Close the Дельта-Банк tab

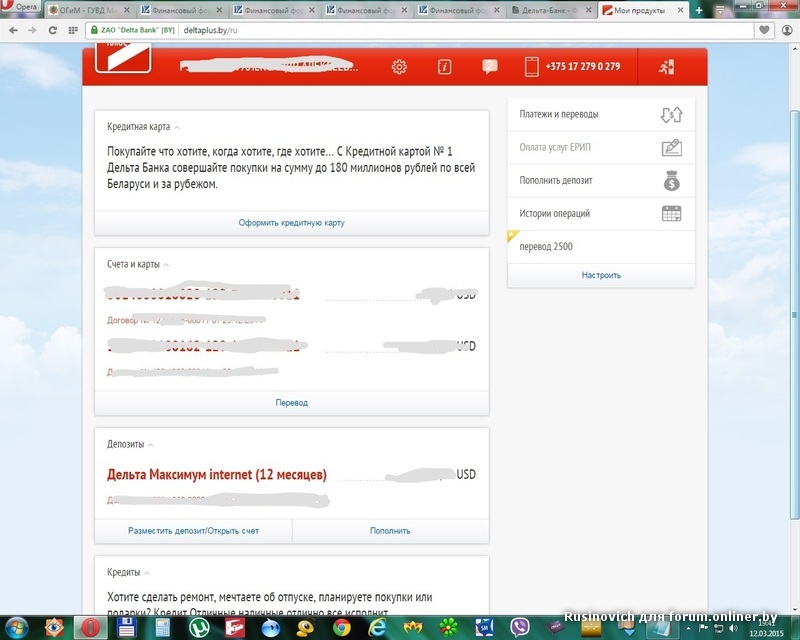coord(588,10)
